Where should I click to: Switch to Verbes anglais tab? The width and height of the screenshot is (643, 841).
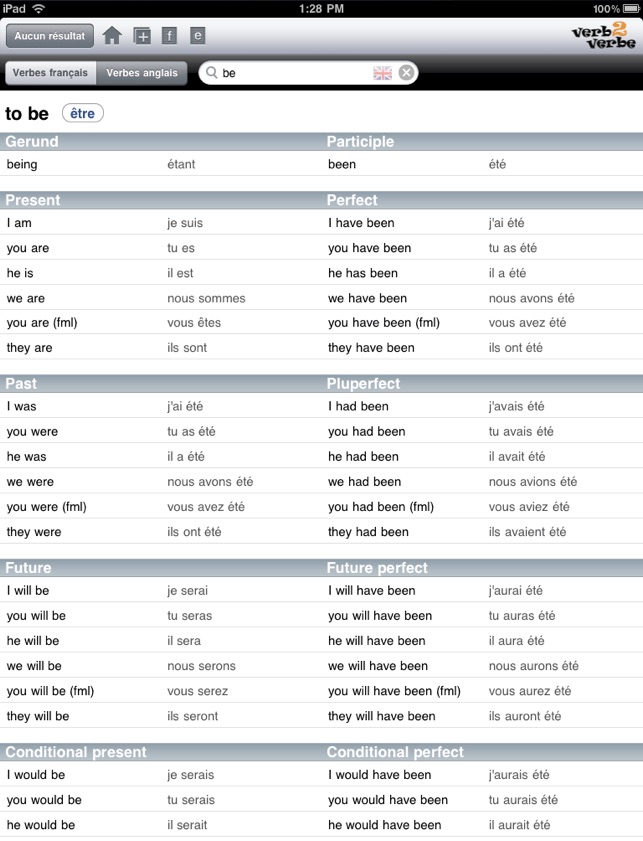[142, 73]
